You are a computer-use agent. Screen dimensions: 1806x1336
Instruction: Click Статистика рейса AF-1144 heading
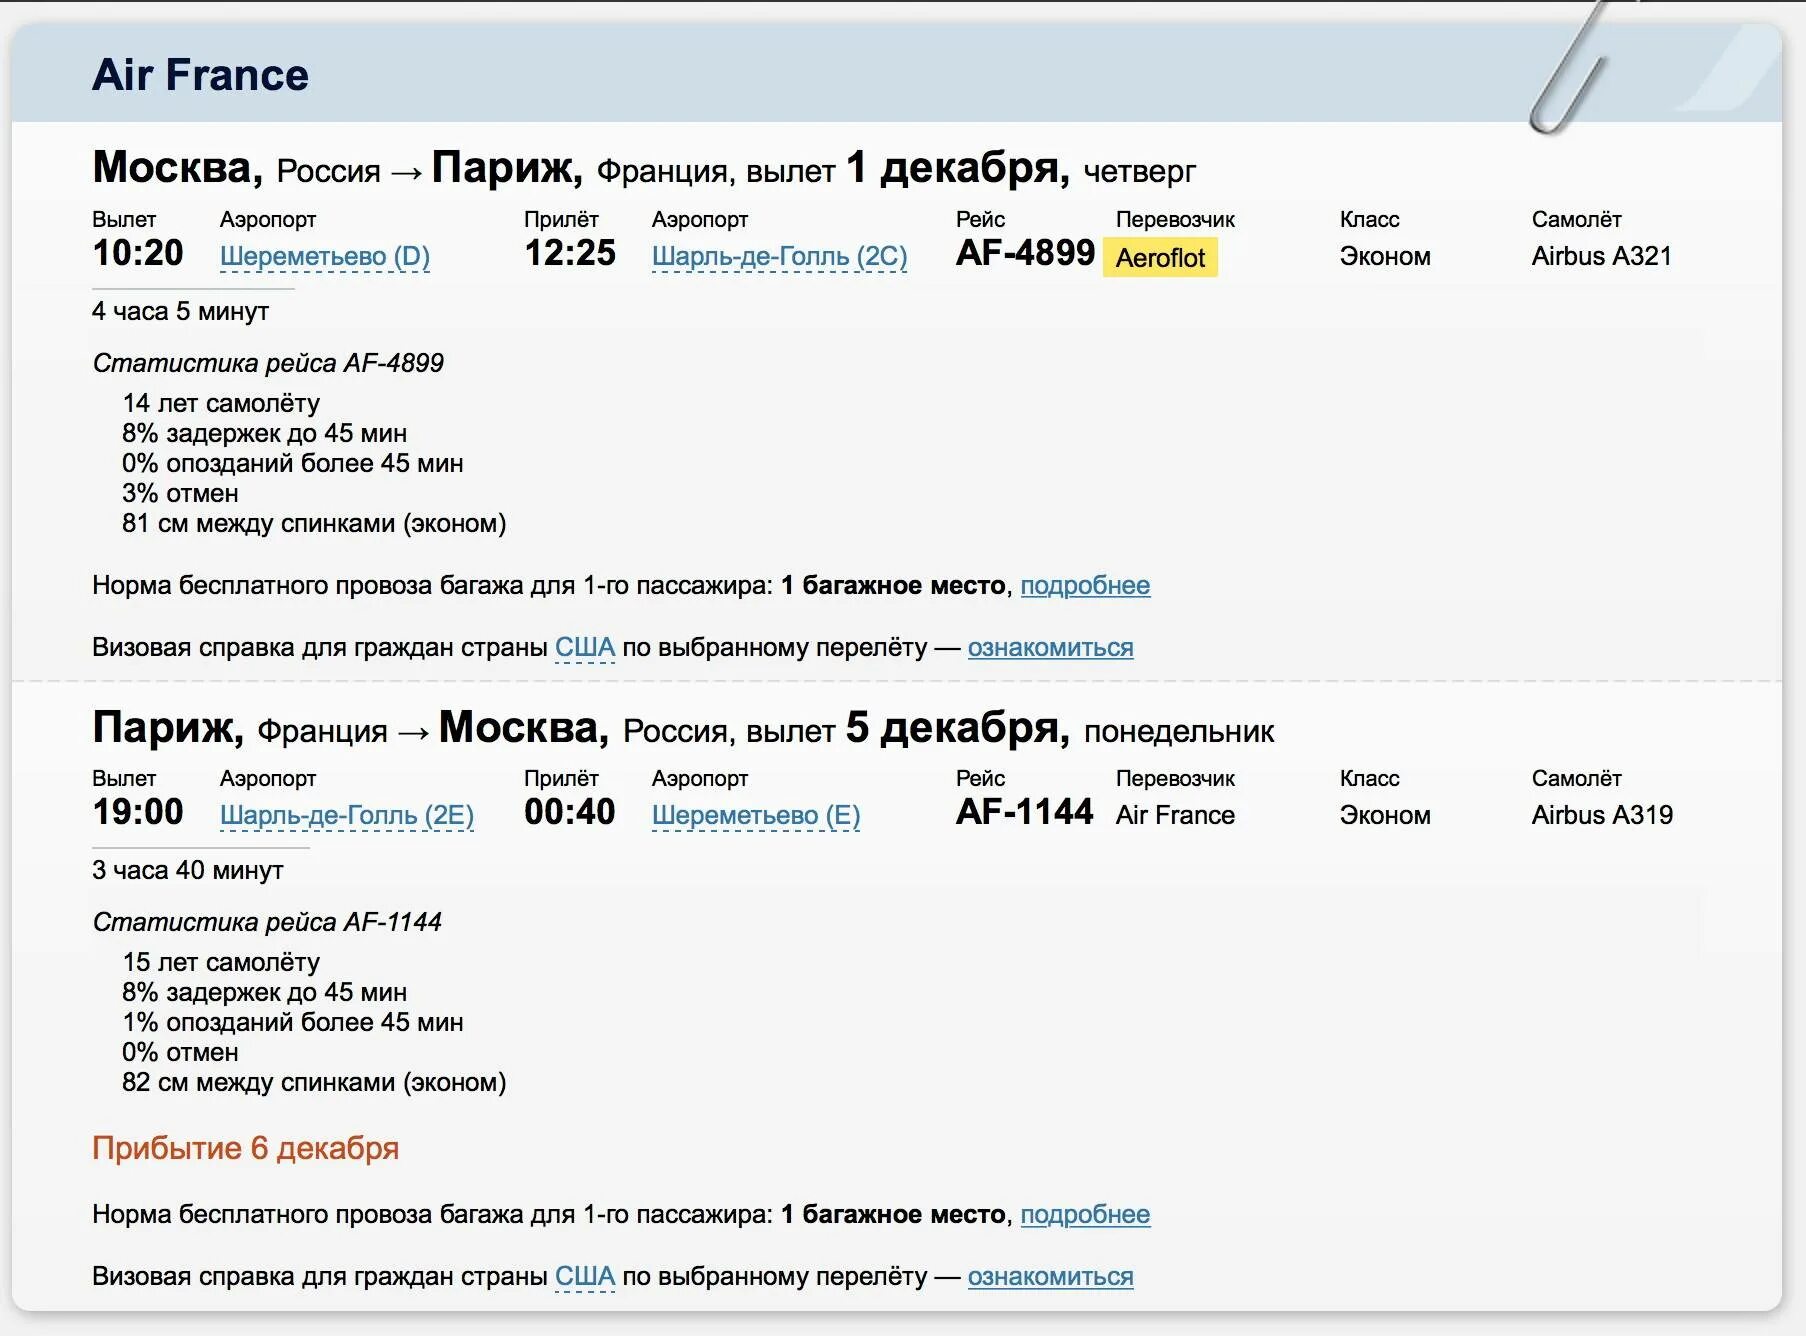pos(267,922)
